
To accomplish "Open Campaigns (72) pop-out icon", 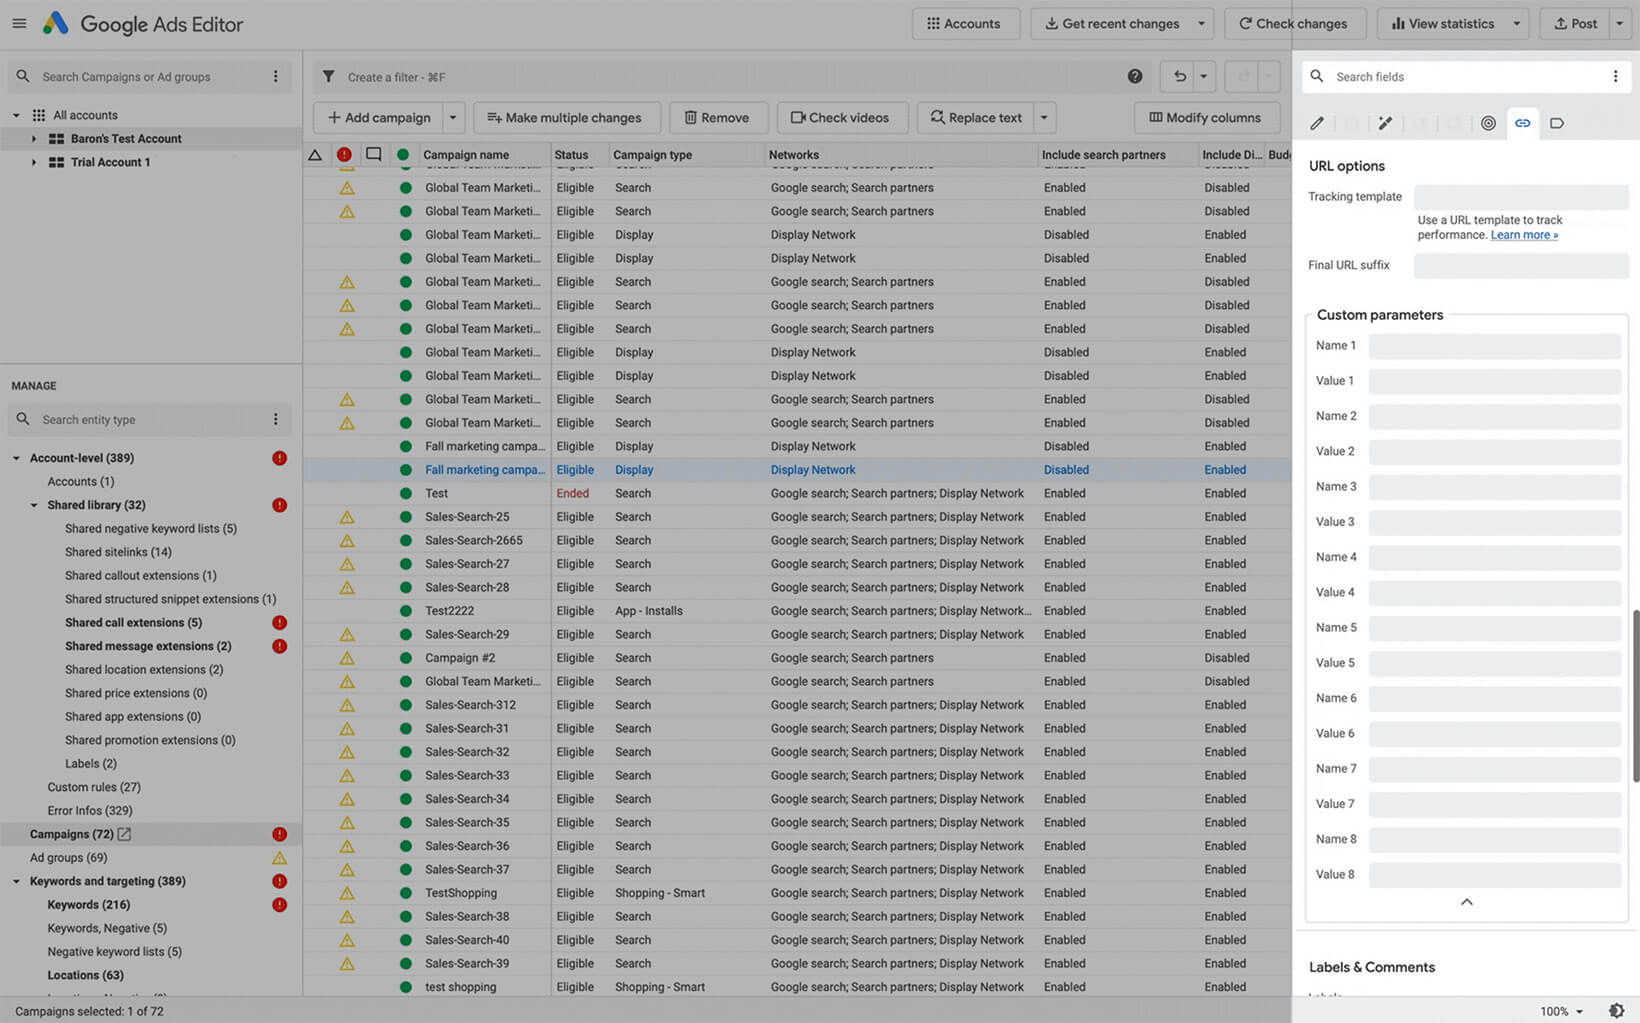I will tap(124, 834).
